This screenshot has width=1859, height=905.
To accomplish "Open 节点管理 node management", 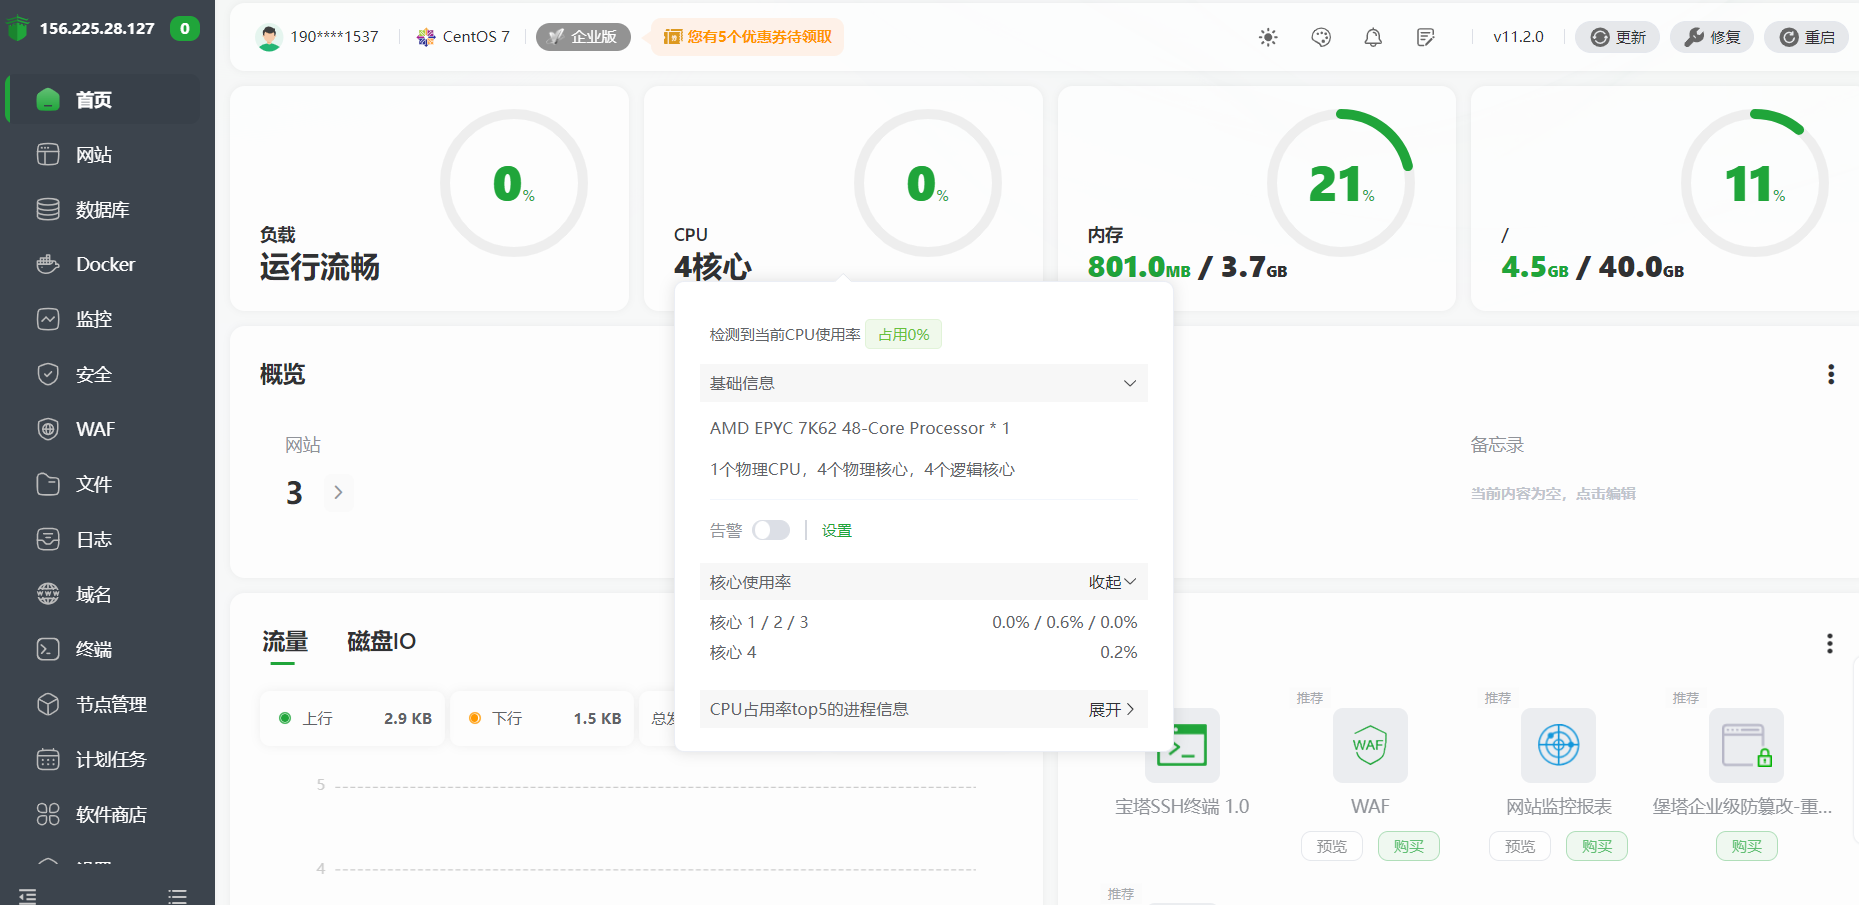I will point(109,704).
